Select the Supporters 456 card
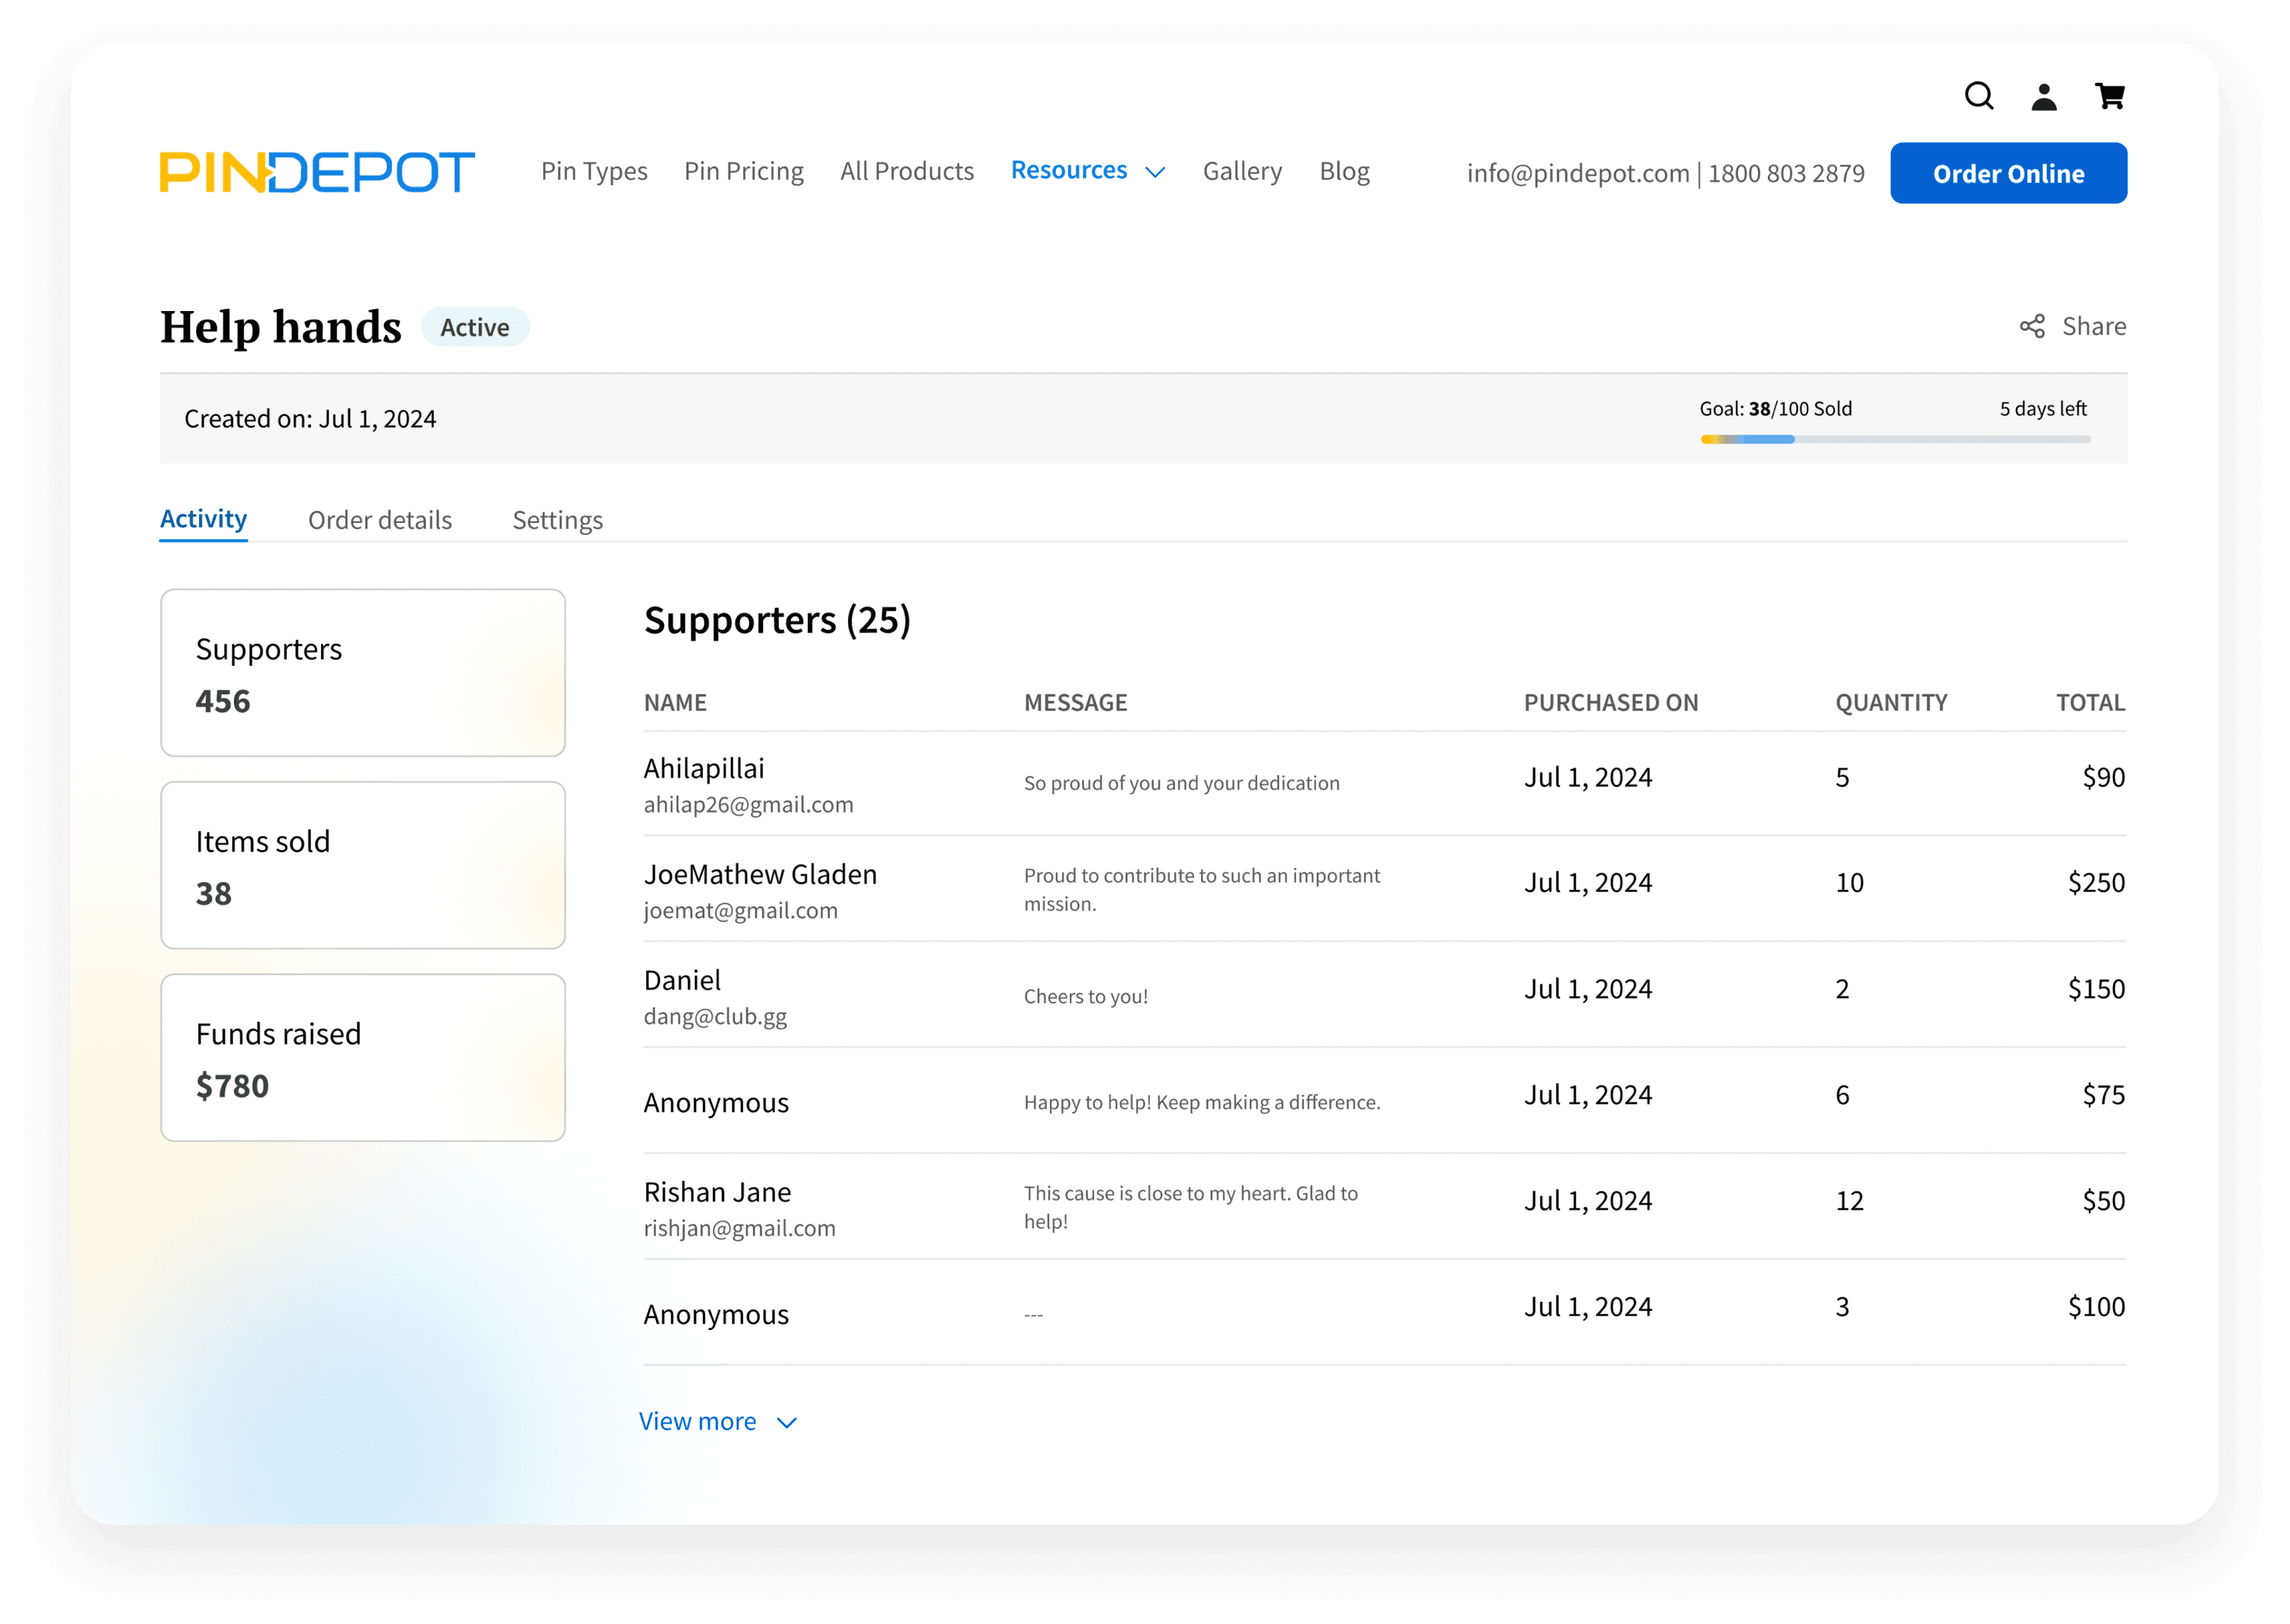Screen dimensions: 2290x1624 (363, 673)
